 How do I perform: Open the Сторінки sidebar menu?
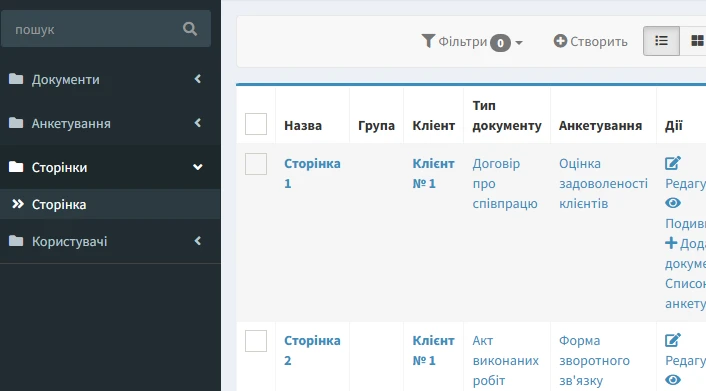[110, 167]
